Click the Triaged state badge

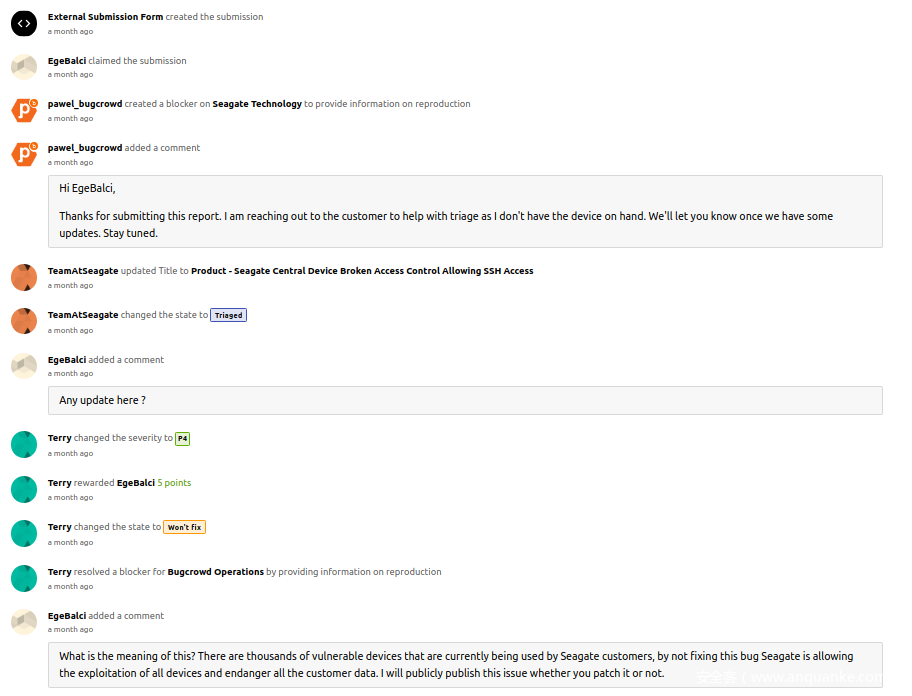228,315
